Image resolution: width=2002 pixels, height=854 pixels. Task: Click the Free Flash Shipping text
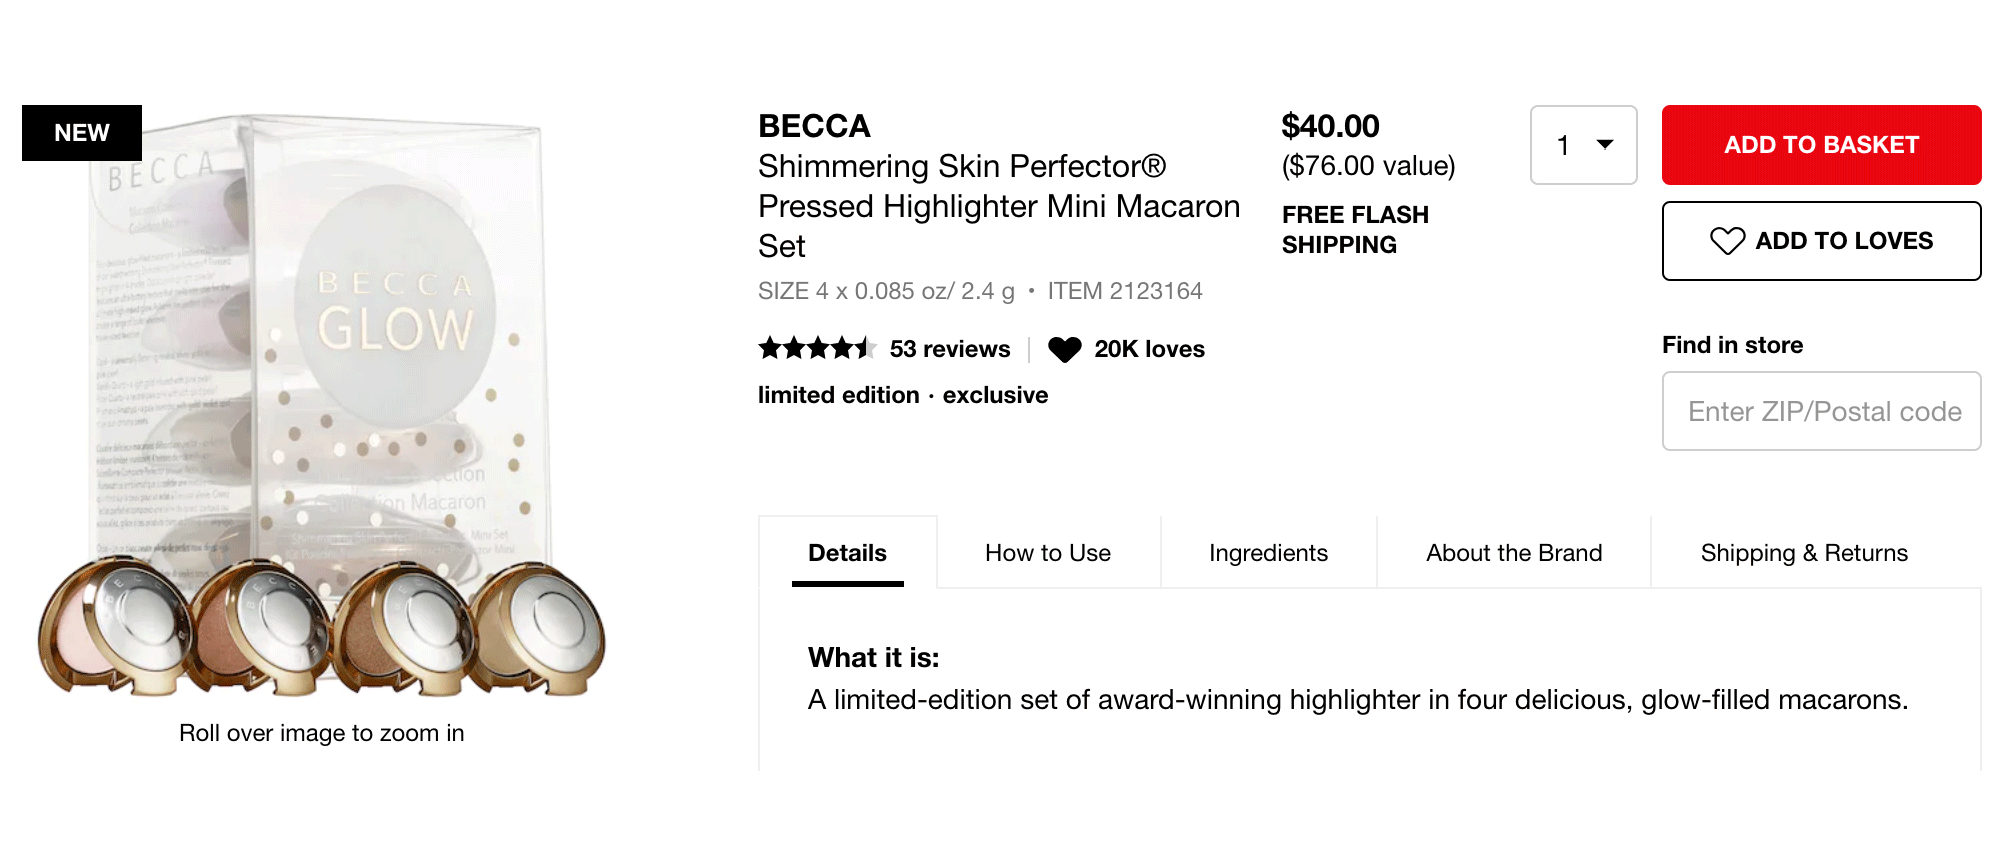click(1354, 230)
